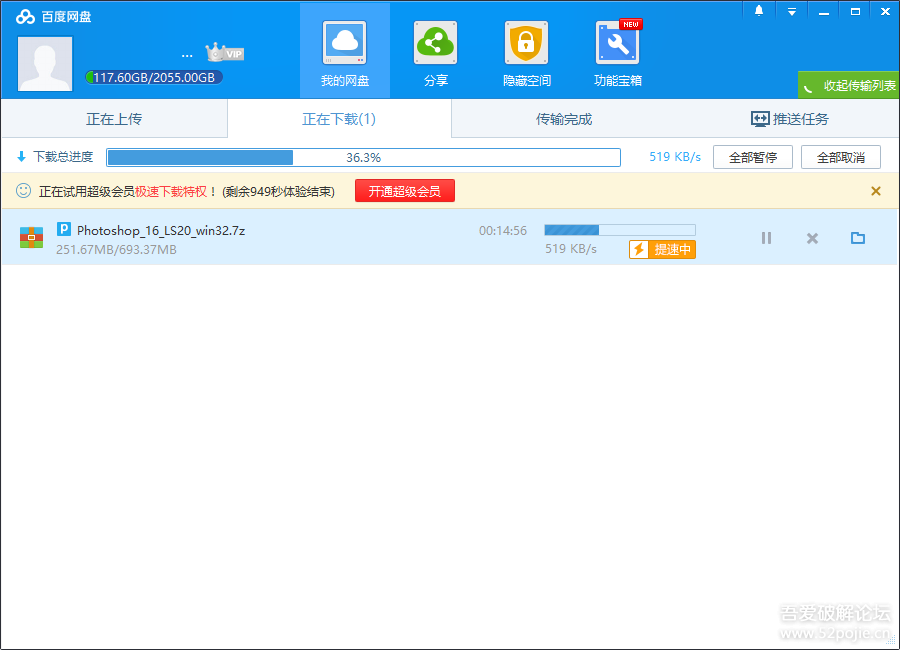This screenshot has height=650, width=900.
Task: Click the file's 519 KB/s speed text
Action: (571, 249)
